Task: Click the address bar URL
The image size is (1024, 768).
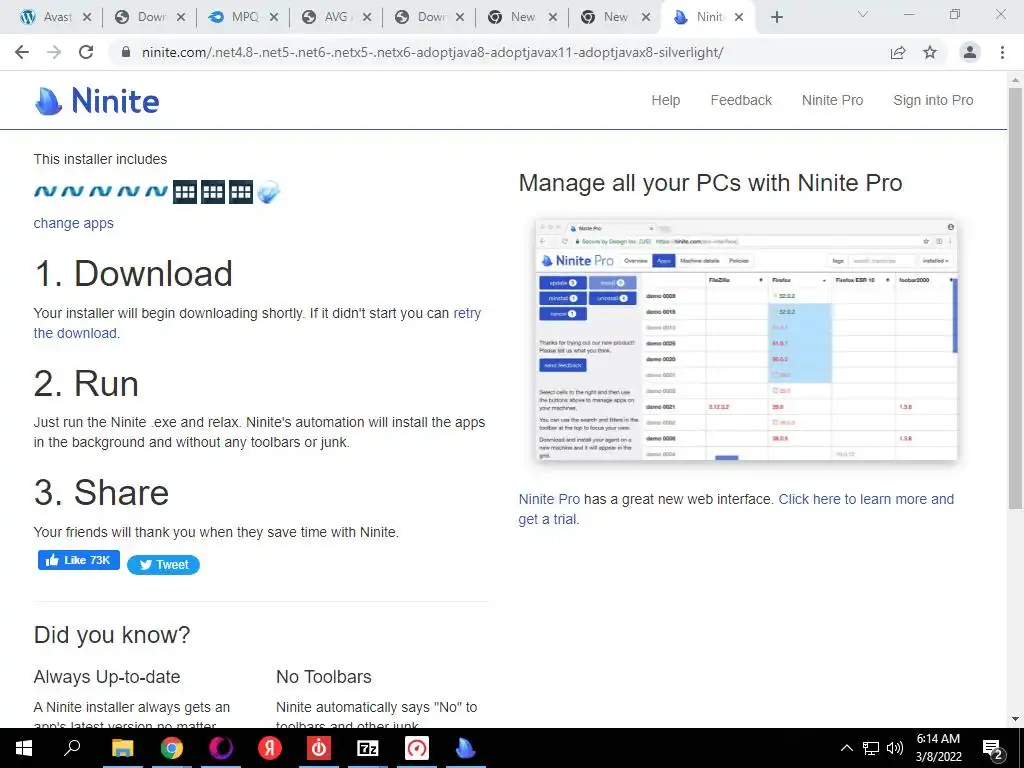Action: point(432,52)
